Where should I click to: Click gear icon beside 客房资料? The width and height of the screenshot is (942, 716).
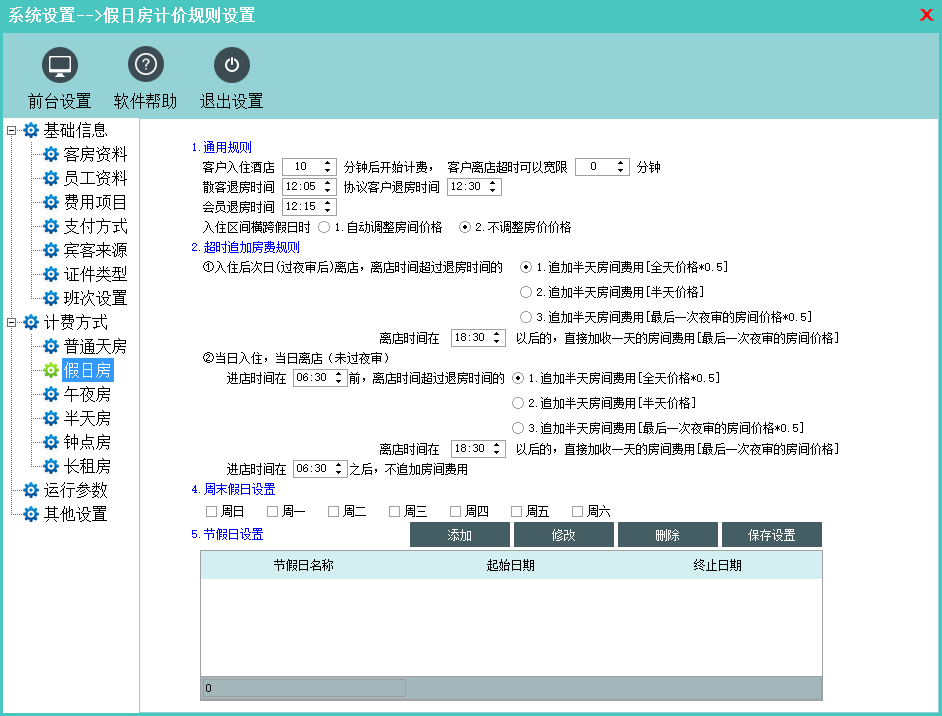point(51,155)
